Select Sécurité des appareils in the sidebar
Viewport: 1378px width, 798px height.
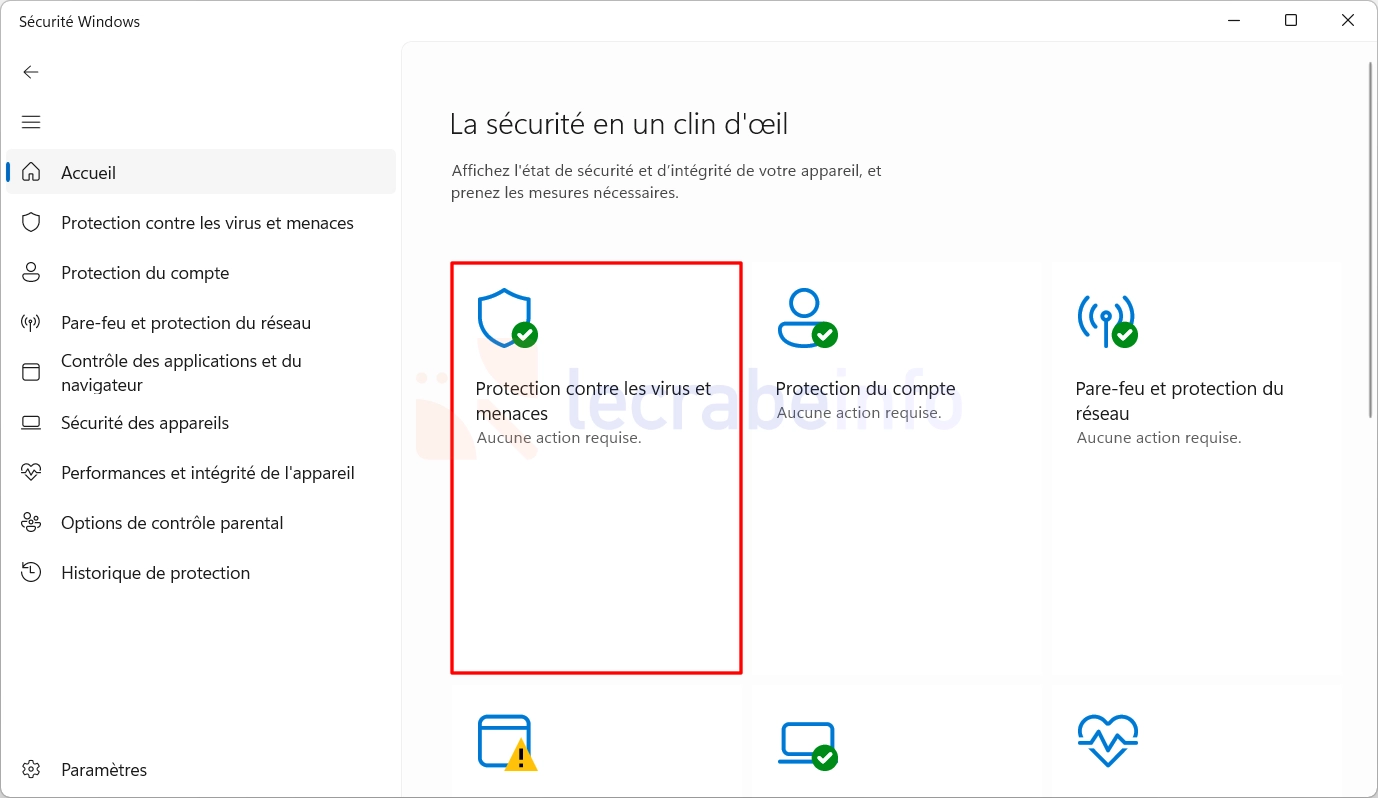201,422
